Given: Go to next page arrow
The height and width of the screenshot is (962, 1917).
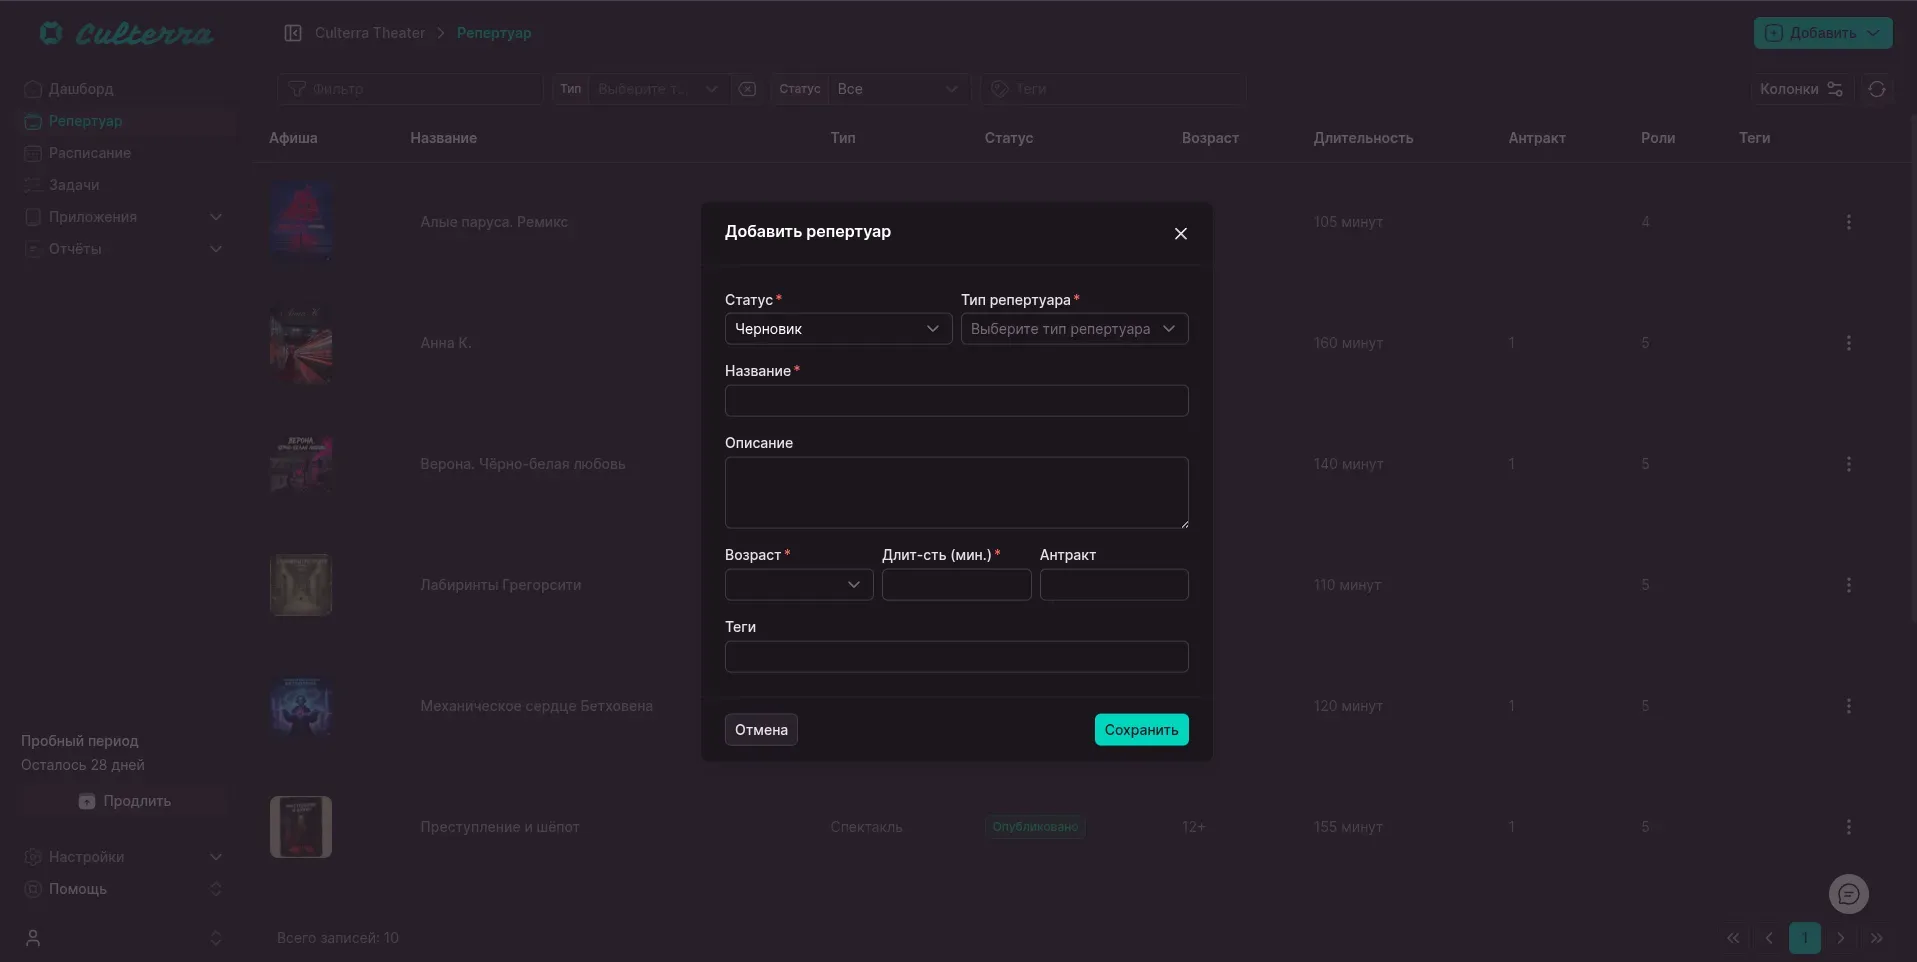Looking at the screenshot, I should click(x=1841, y=938).
